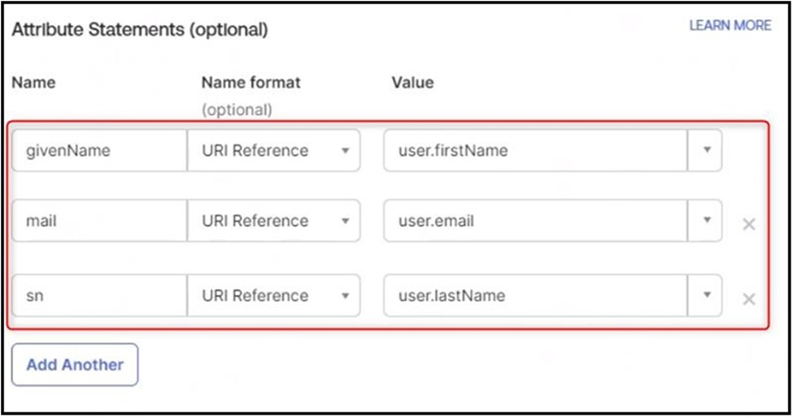Select the sn name input box

pos(98,295)
